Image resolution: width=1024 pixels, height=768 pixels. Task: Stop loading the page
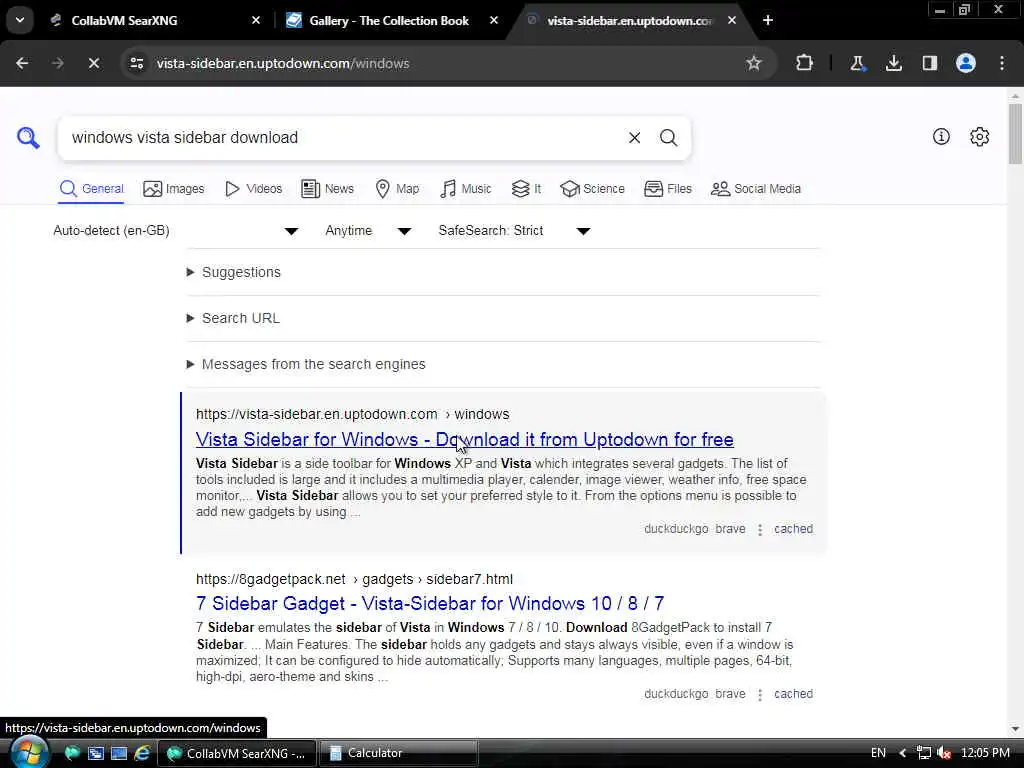tap(94, 63)
